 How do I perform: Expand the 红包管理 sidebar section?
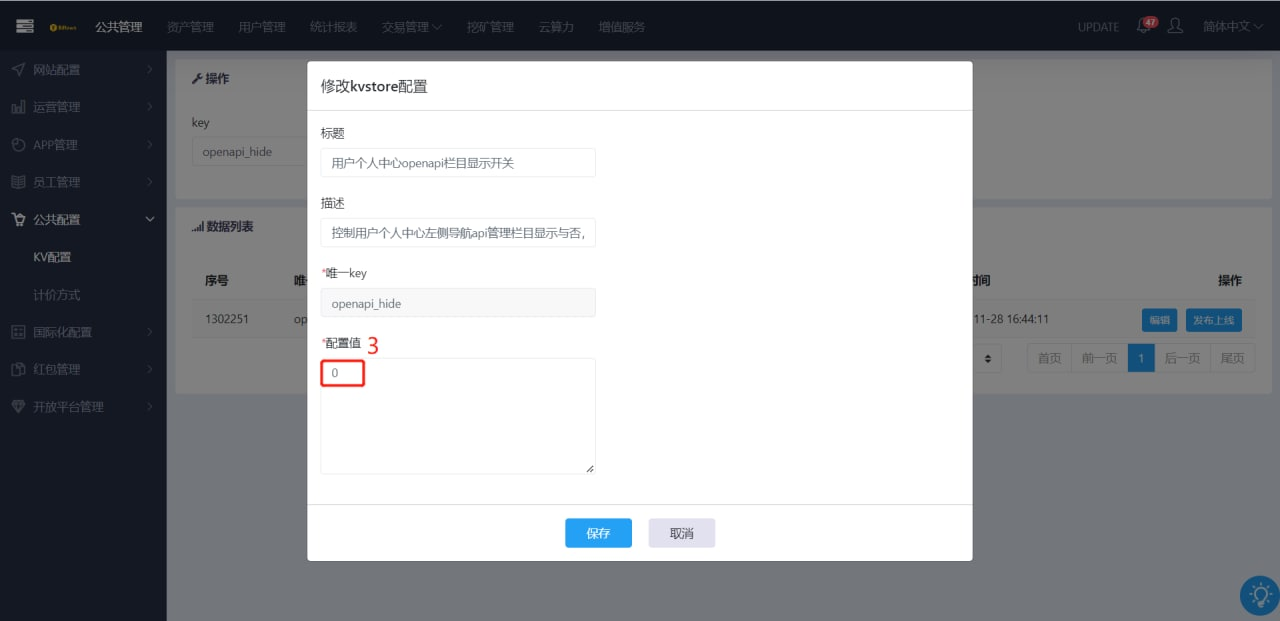pos(83,369)
